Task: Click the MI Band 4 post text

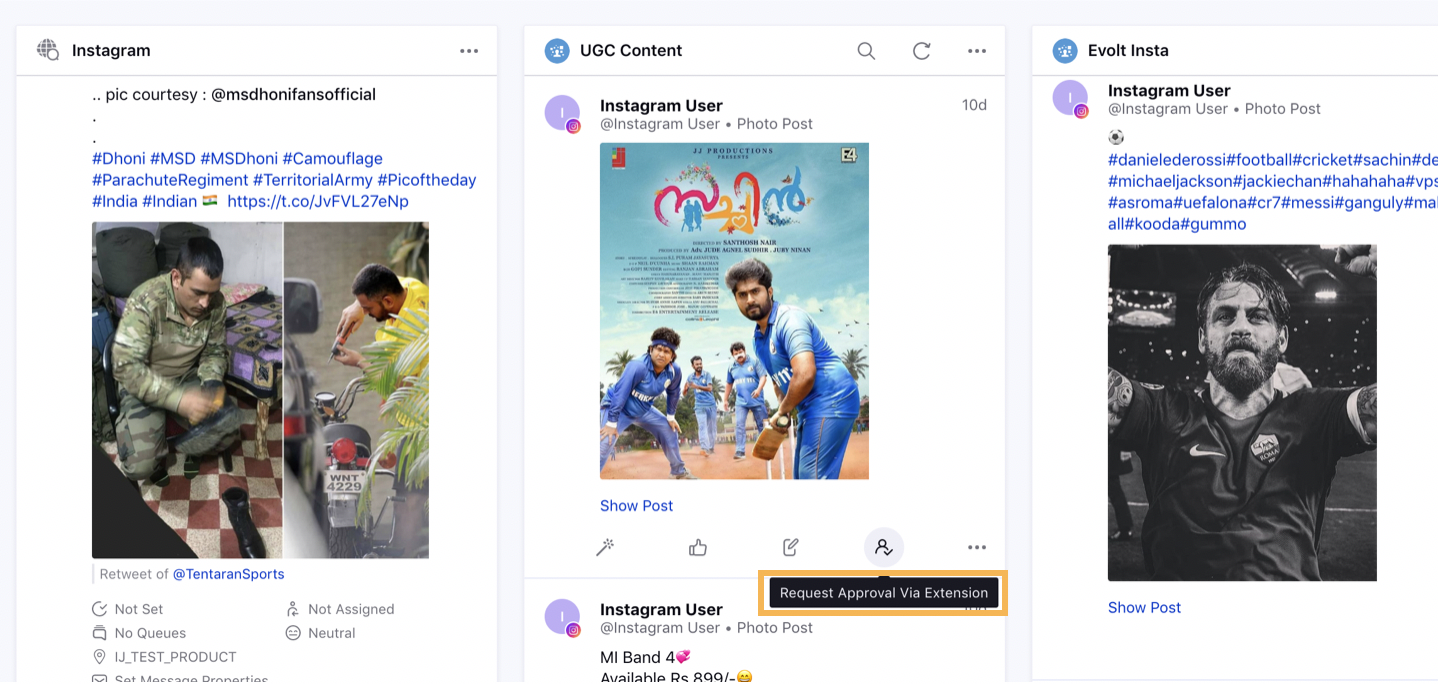Action: click(x=645, y=657)
